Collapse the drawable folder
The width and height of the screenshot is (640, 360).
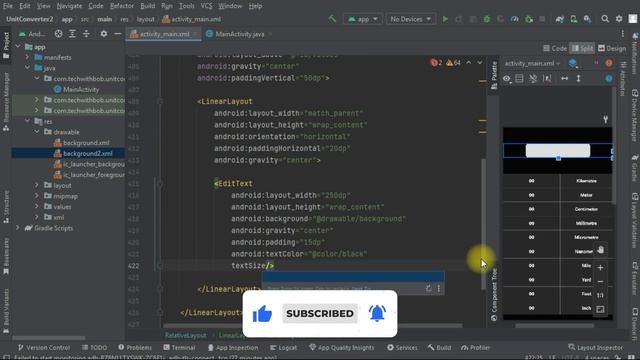tap(37, 132)
